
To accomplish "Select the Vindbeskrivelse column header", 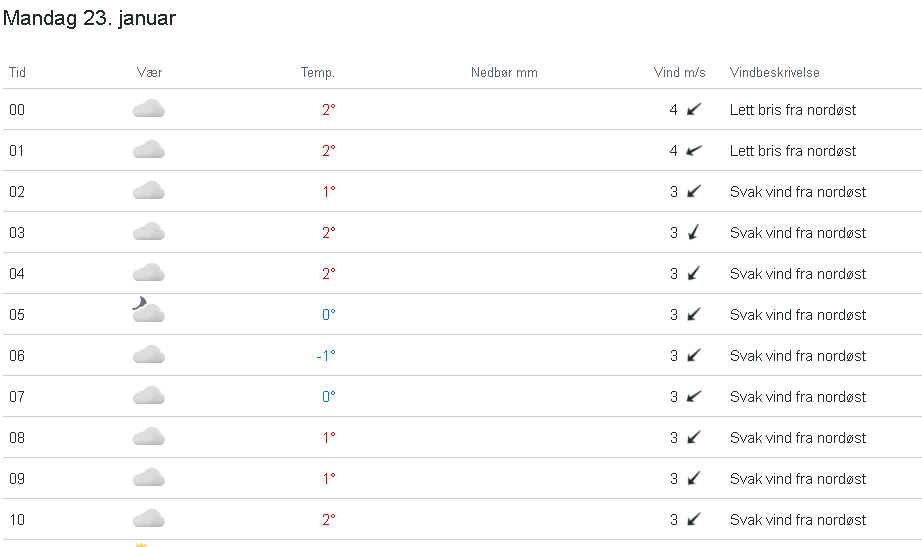I will tap(774, 72).
